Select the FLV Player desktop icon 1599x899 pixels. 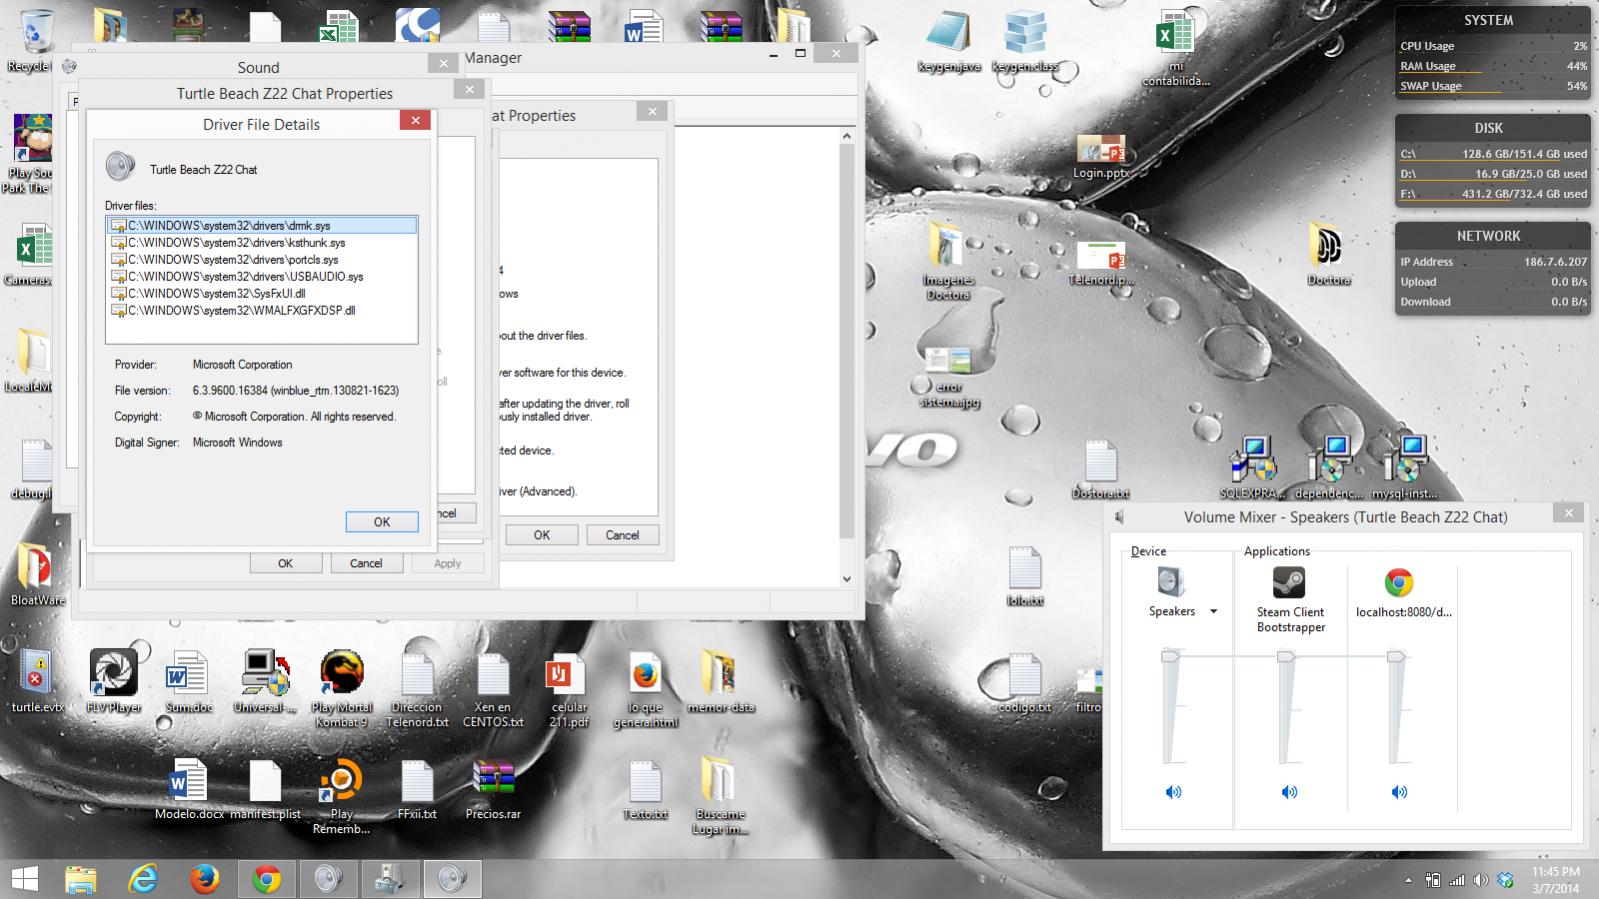point(113,680)
